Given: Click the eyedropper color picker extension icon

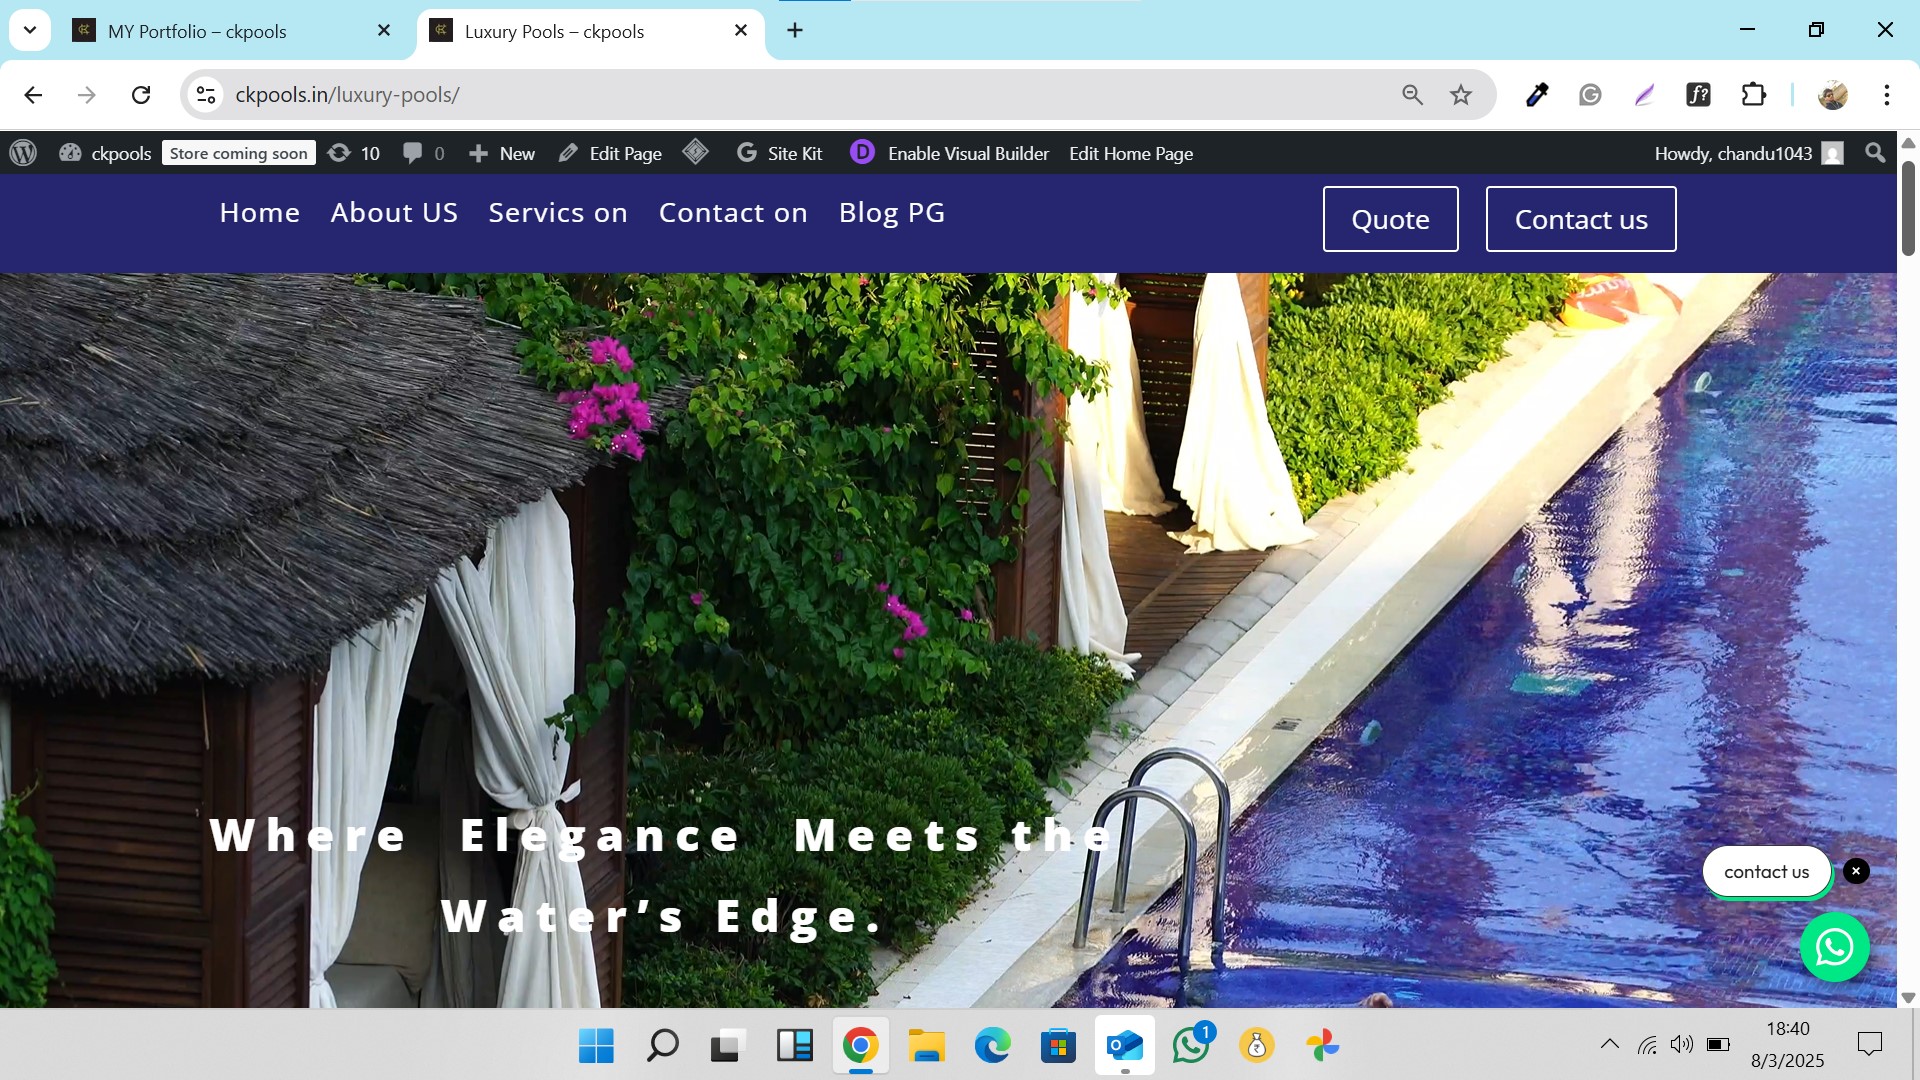Looking at the screenshot, I should (x=1537, y=95).
